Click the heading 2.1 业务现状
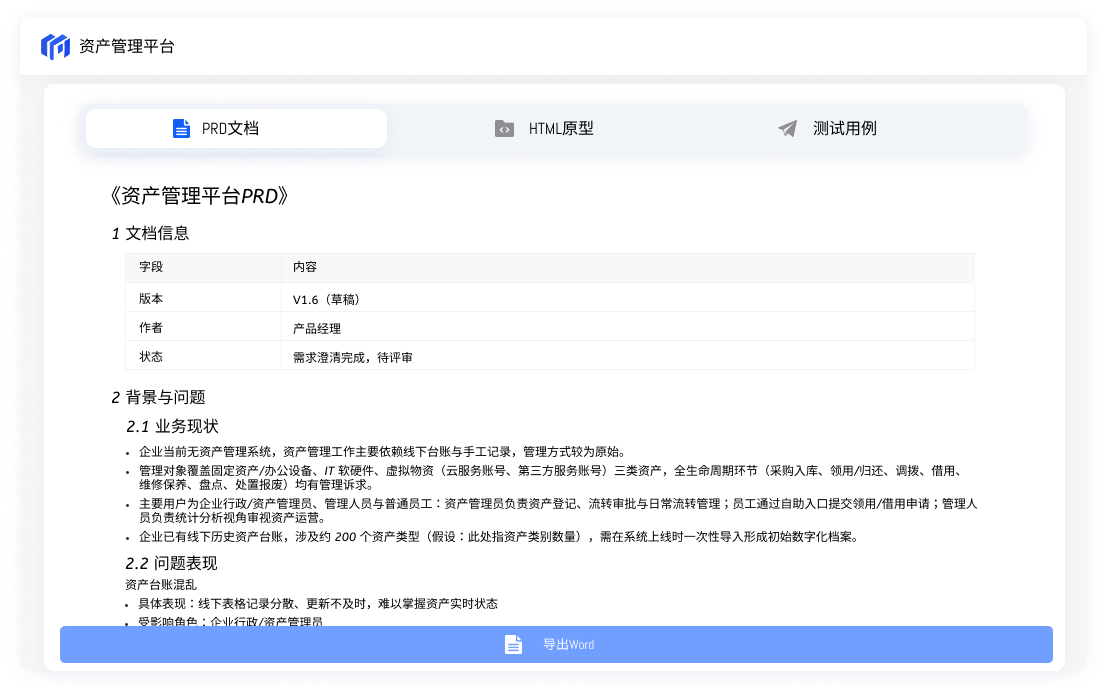The height and width of the screenshot is (695, 1107). coord(172,426)
